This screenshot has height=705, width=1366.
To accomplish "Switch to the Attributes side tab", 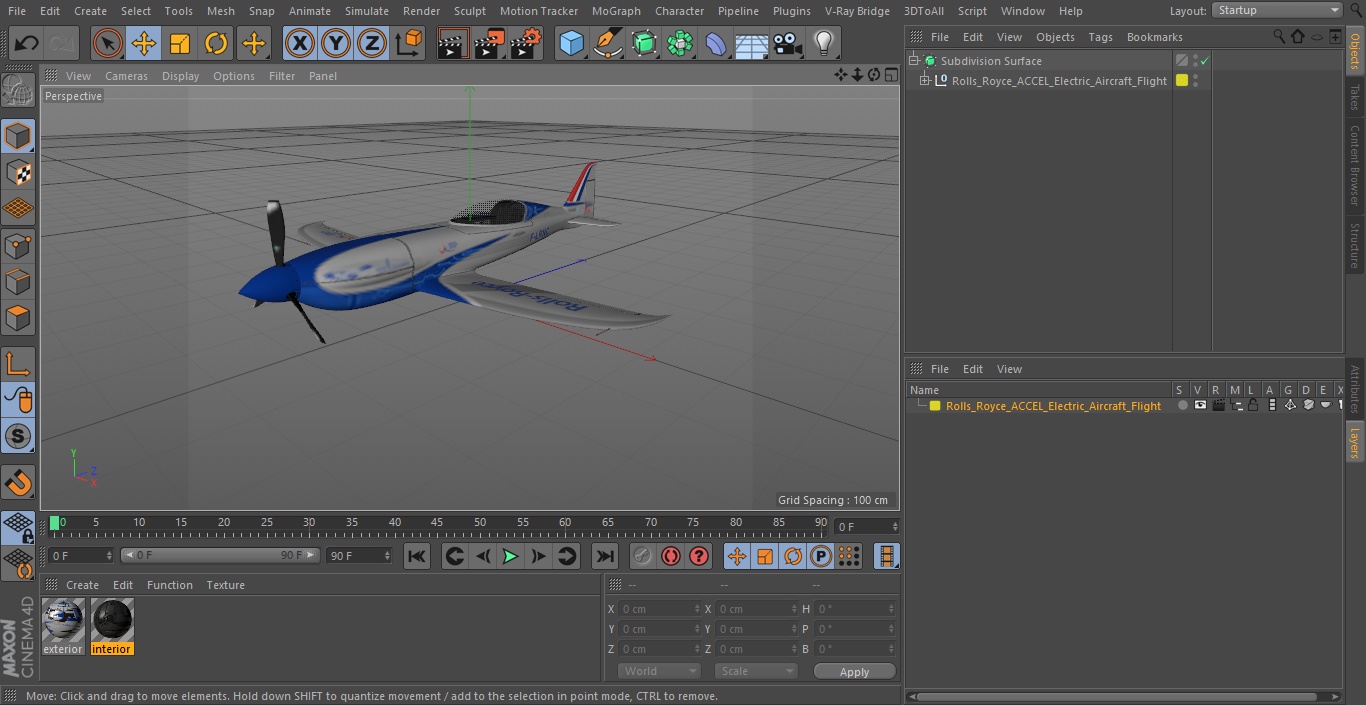I will (x=1355, y=389).
